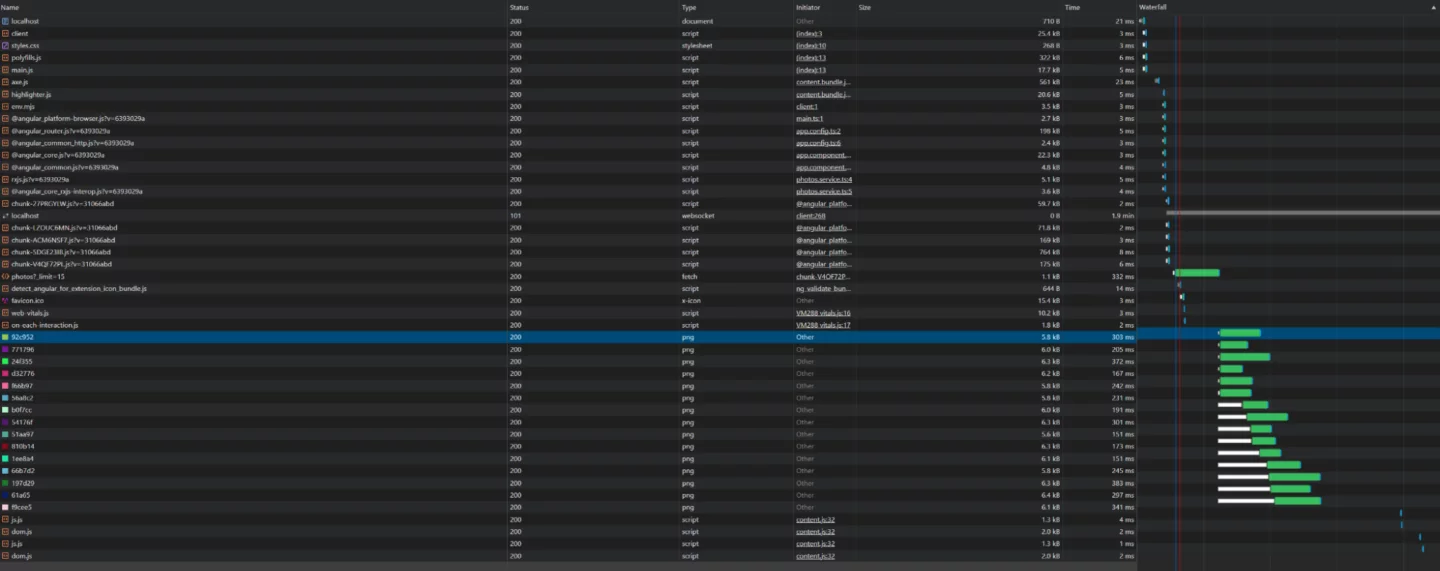Open the main.ts:1 initiator link

click(809, 118)
